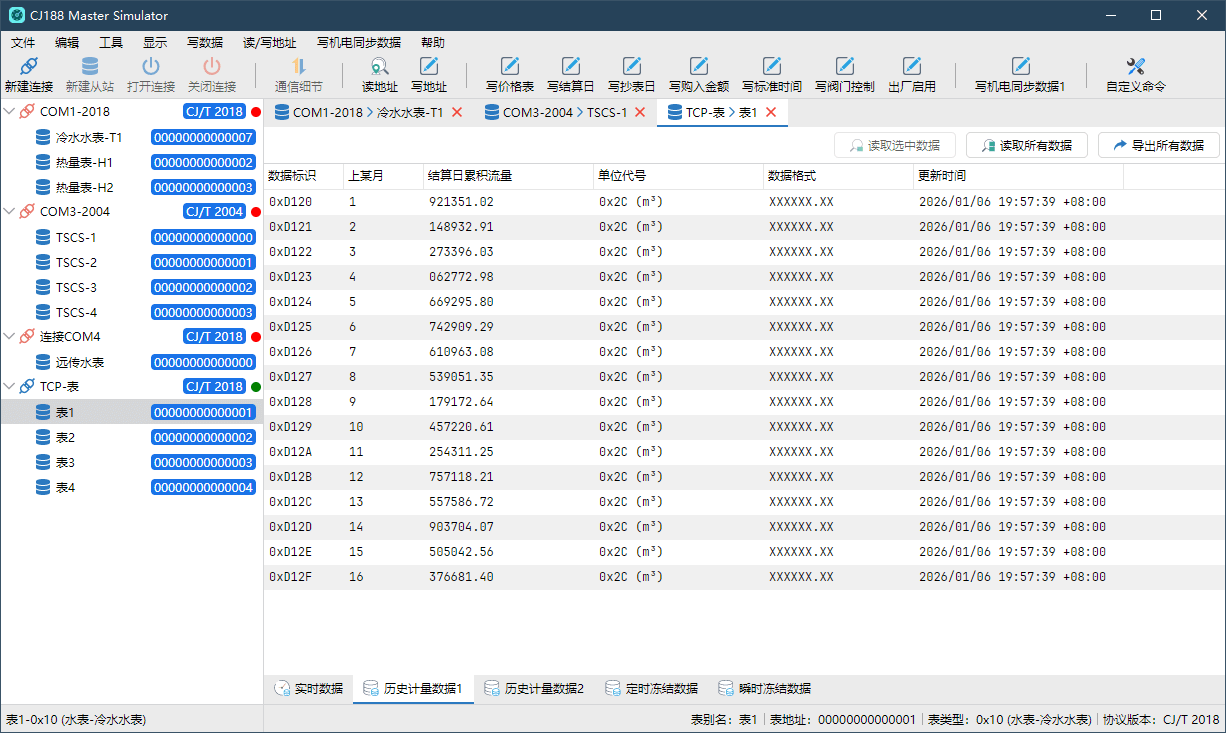Open the 写数据 menu
This screenshot has height=733, width=1226.
tap(204, 43)
